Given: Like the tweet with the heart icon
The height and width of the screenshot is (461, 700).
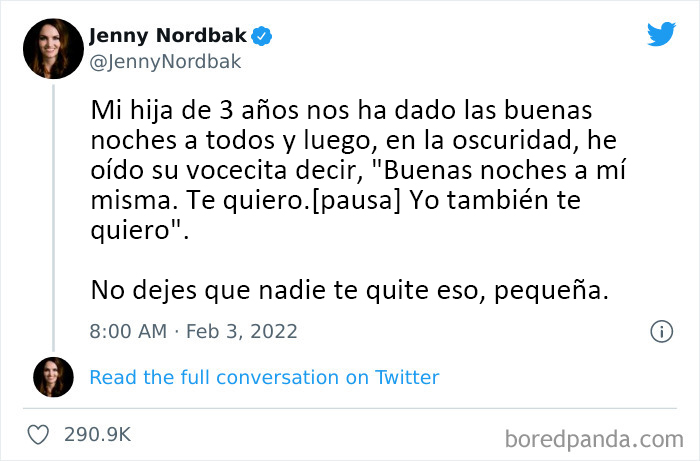Looking at the screenshot, I should [x=38, y=435].
